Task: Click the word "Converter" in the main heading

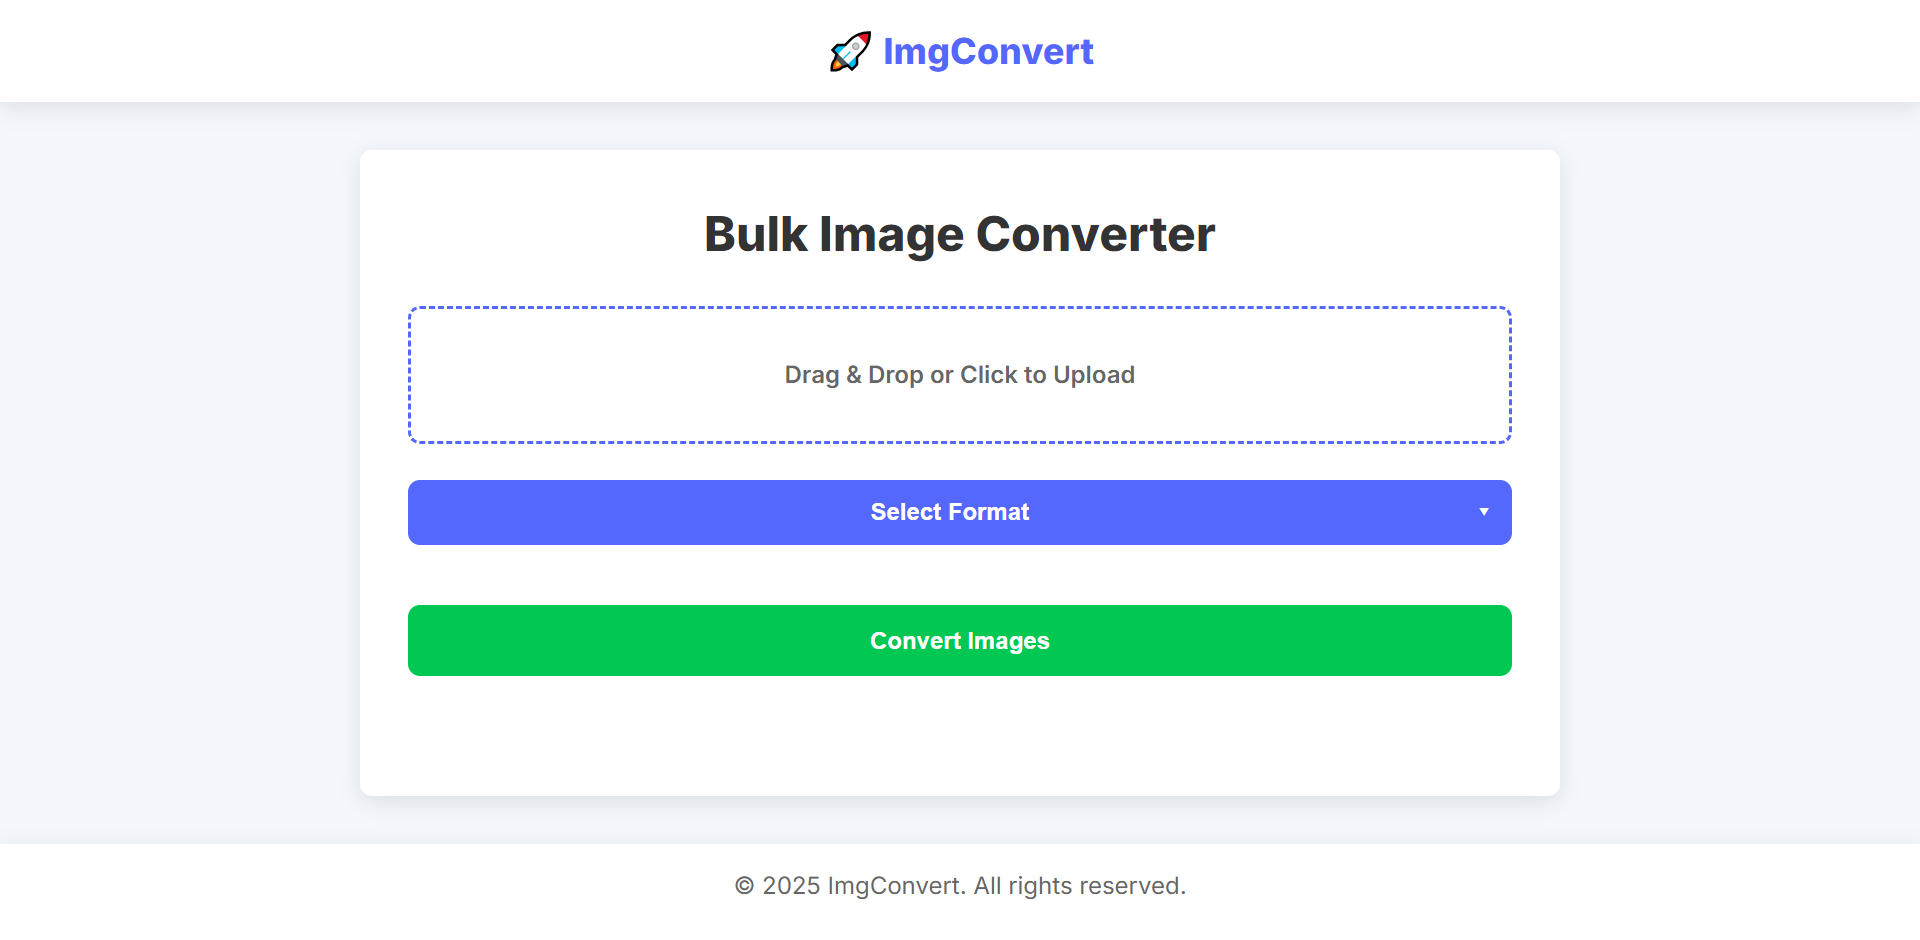Action: click(1095, 235)
